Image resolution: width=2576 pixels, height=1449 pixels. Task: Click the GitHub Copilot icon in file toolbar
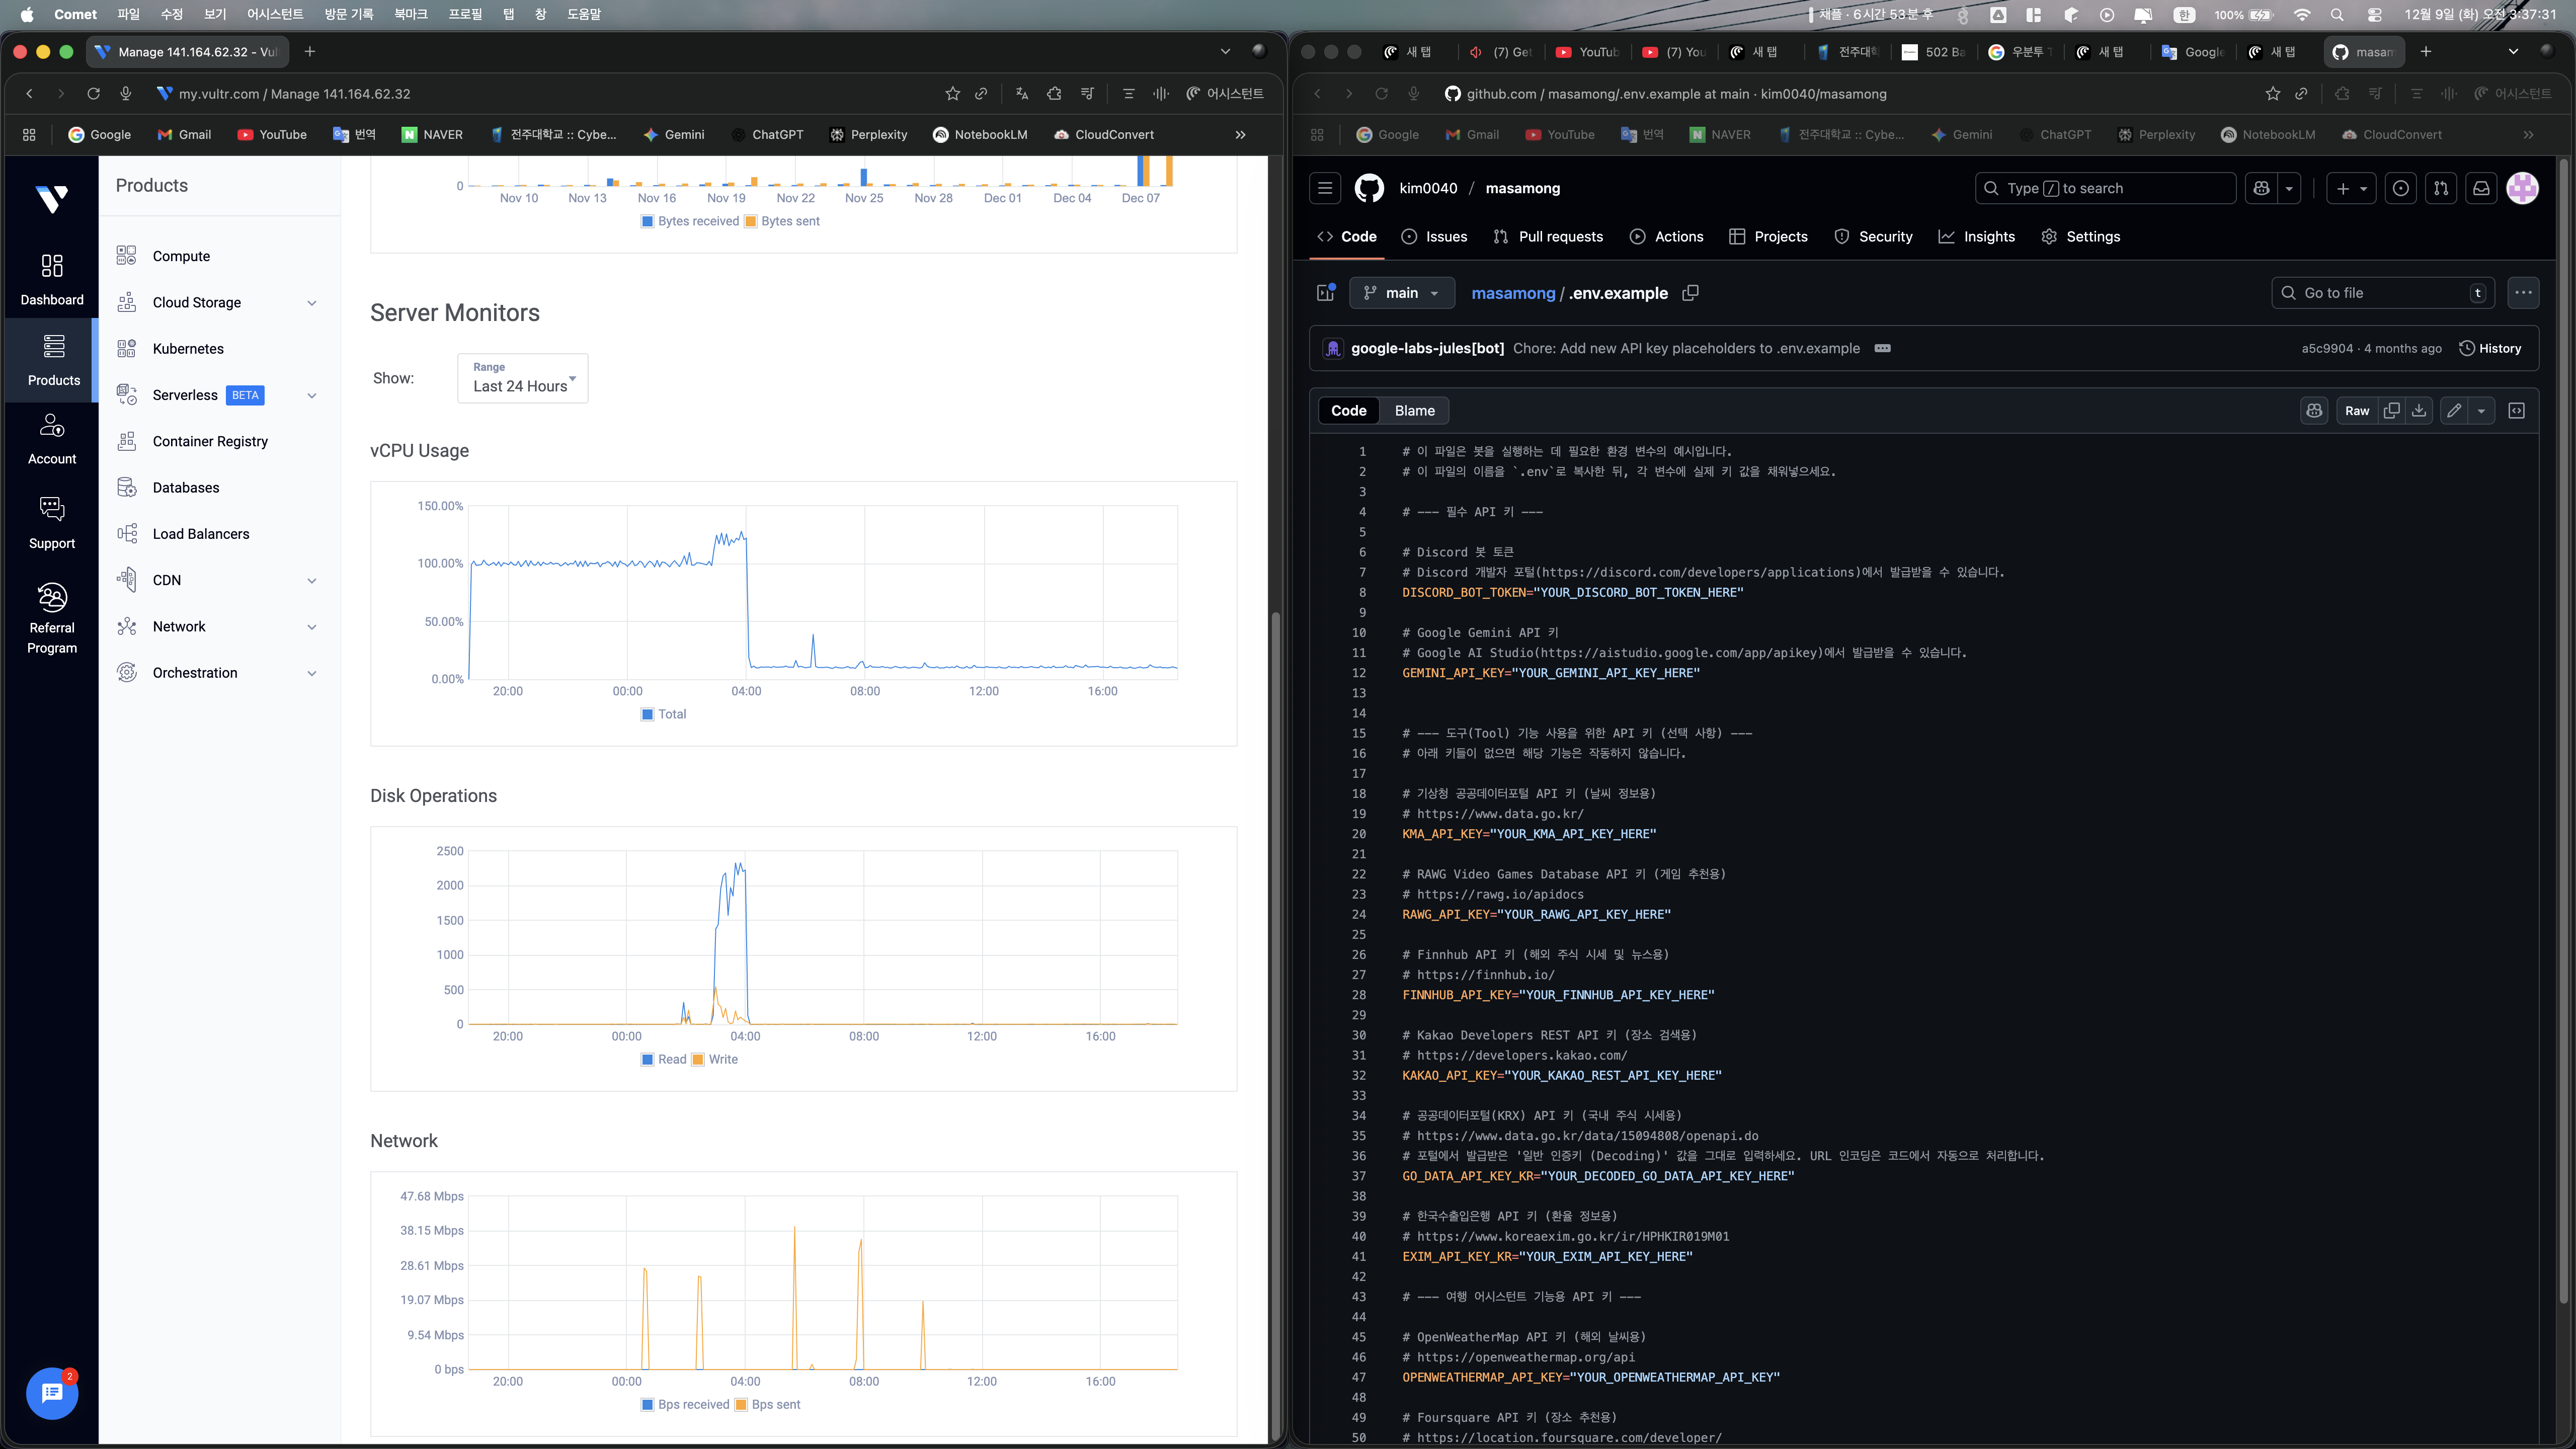[x=2314, y=411]
